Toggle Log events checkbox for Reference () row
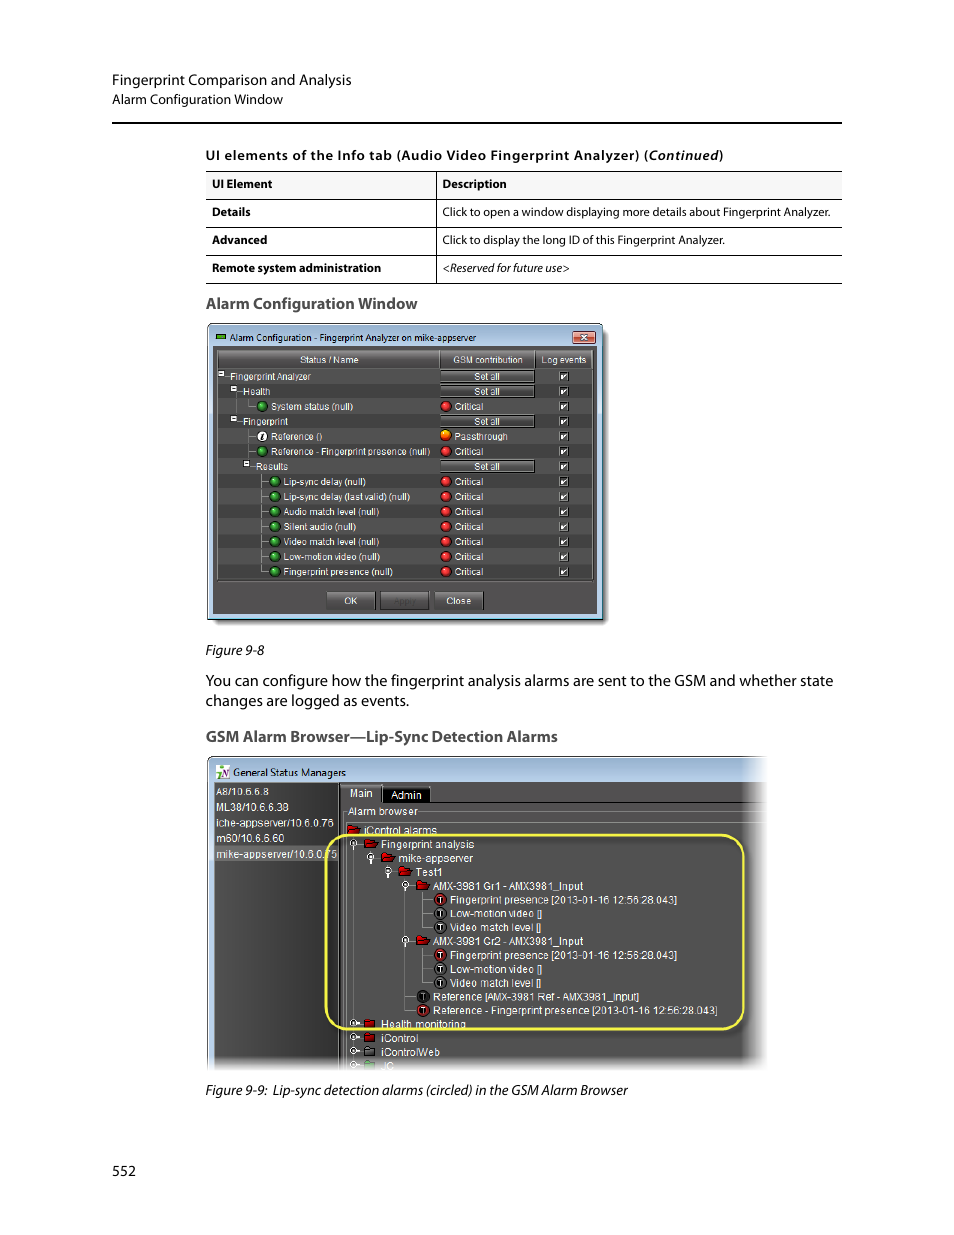 tap(564, 437)
